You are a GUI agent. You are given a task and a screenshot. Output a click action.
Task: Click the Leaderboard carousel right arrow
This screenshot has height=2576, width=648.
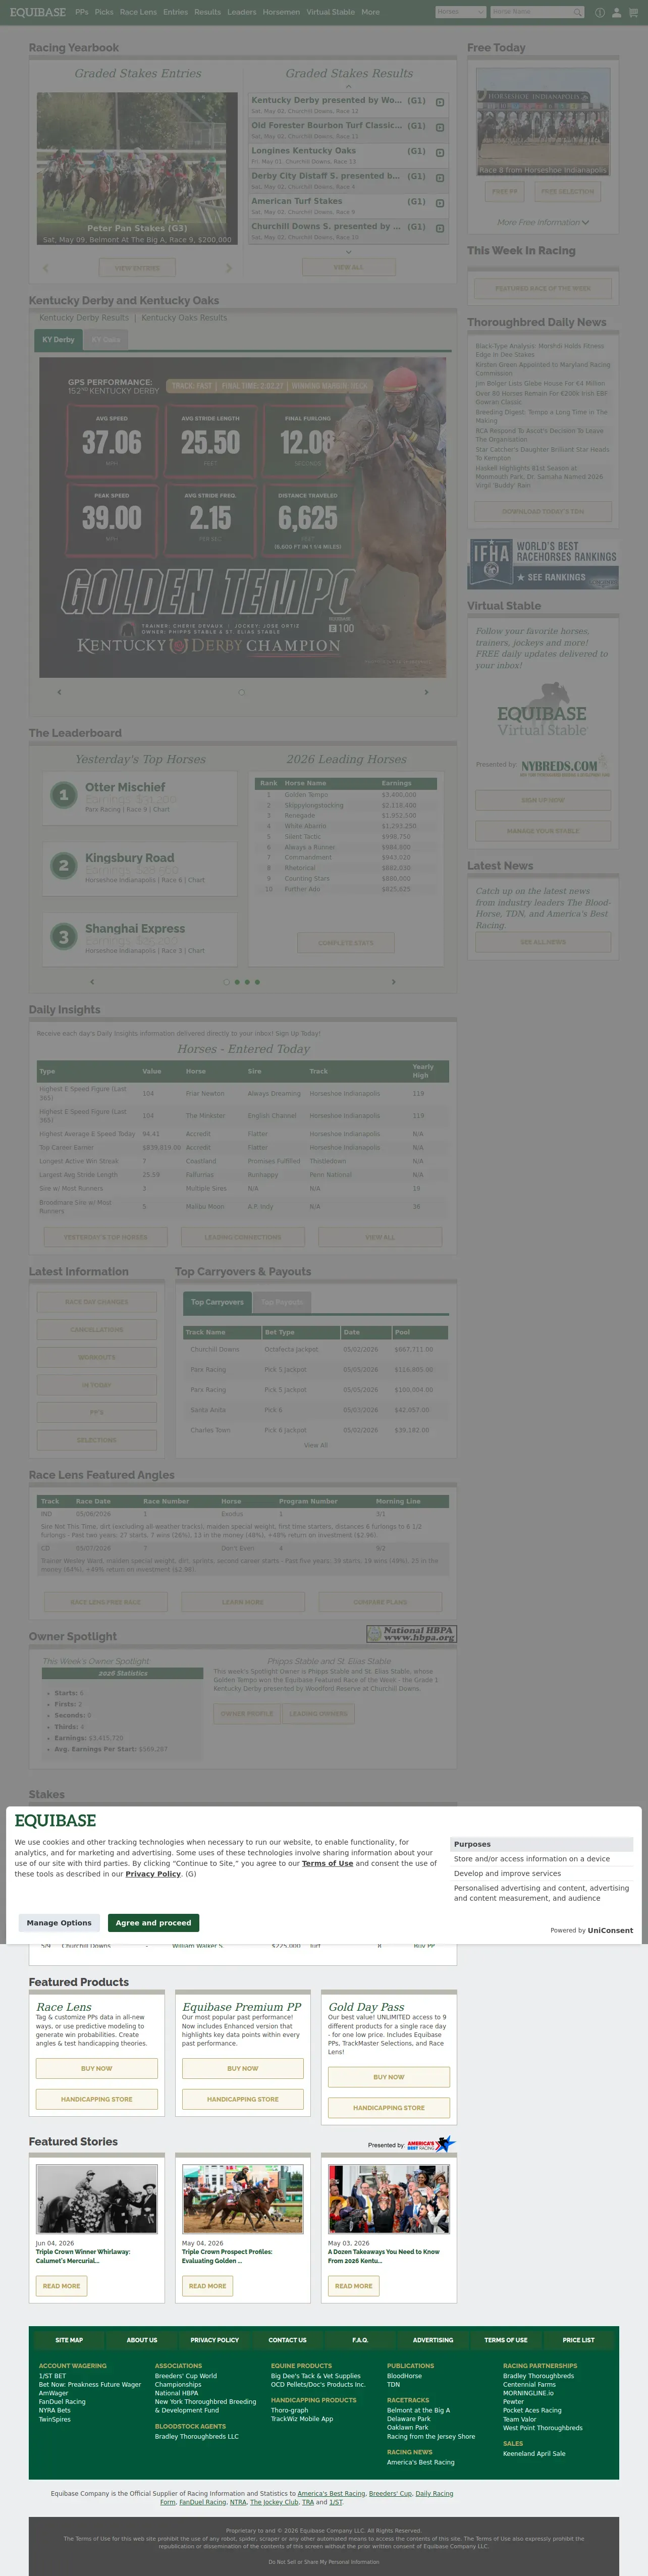point(393,982)
